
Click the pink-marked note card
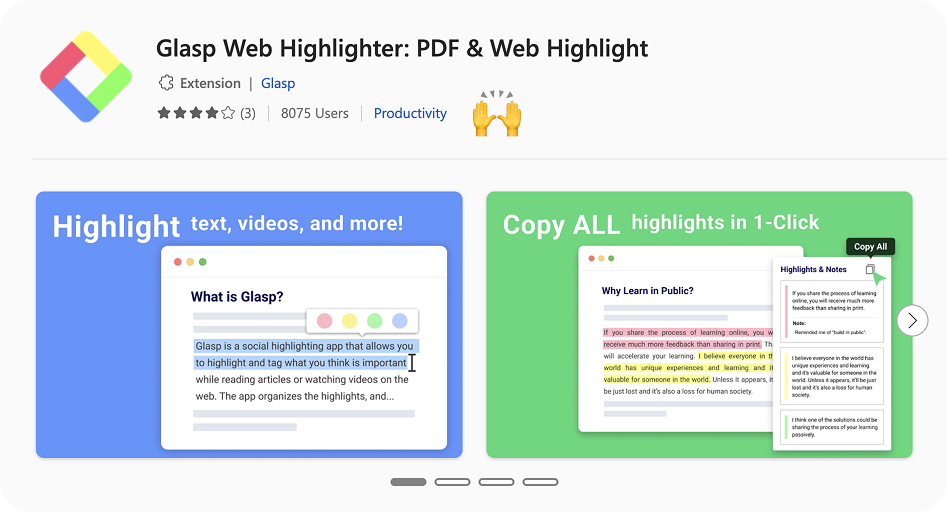tap(832, 312)
